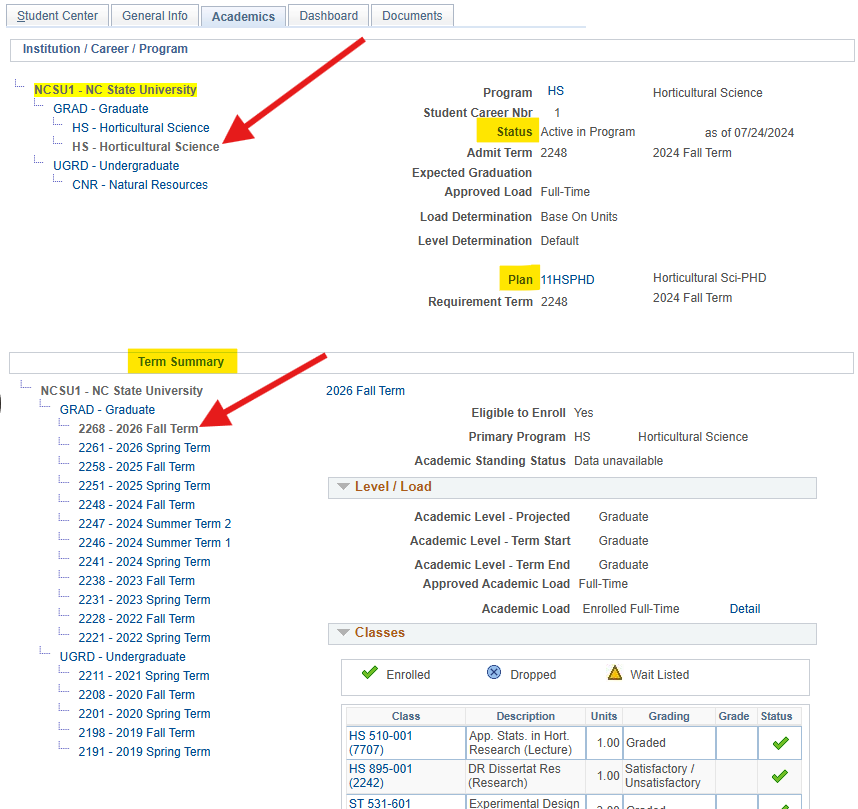
Task: Open the Student Center tab
Action: click(57, 16)
